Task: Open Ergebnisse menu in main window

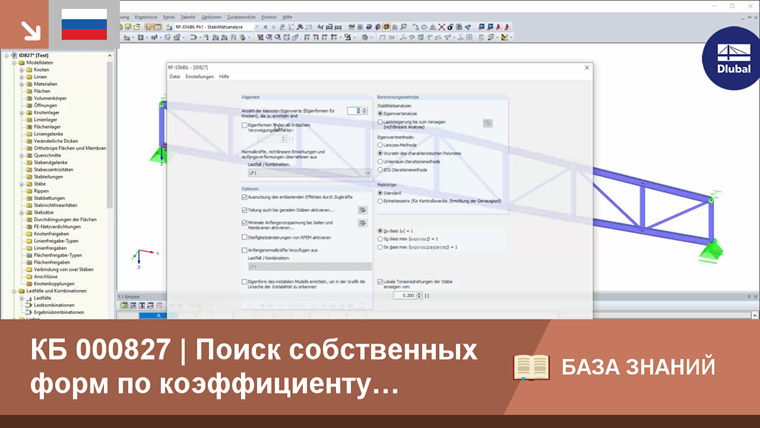Action: (x=146, y=17)
